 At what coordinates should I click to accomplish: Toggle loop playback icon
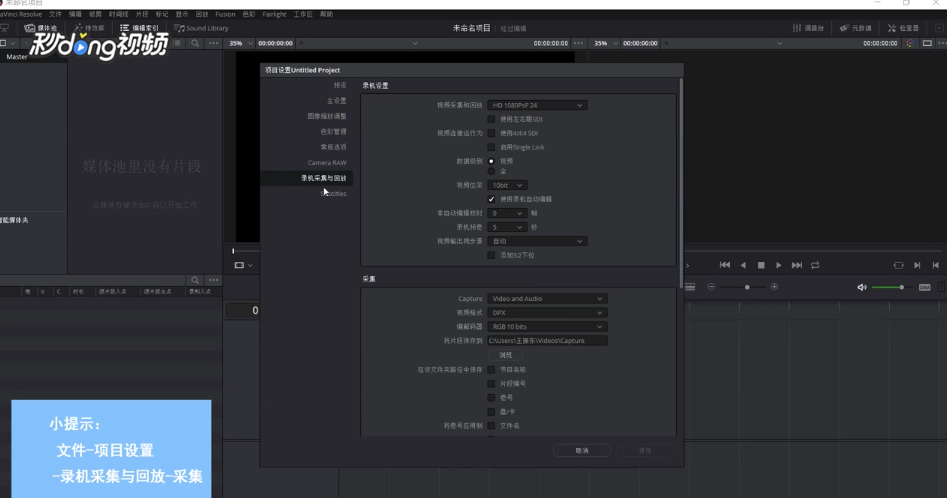pos(815,265)
